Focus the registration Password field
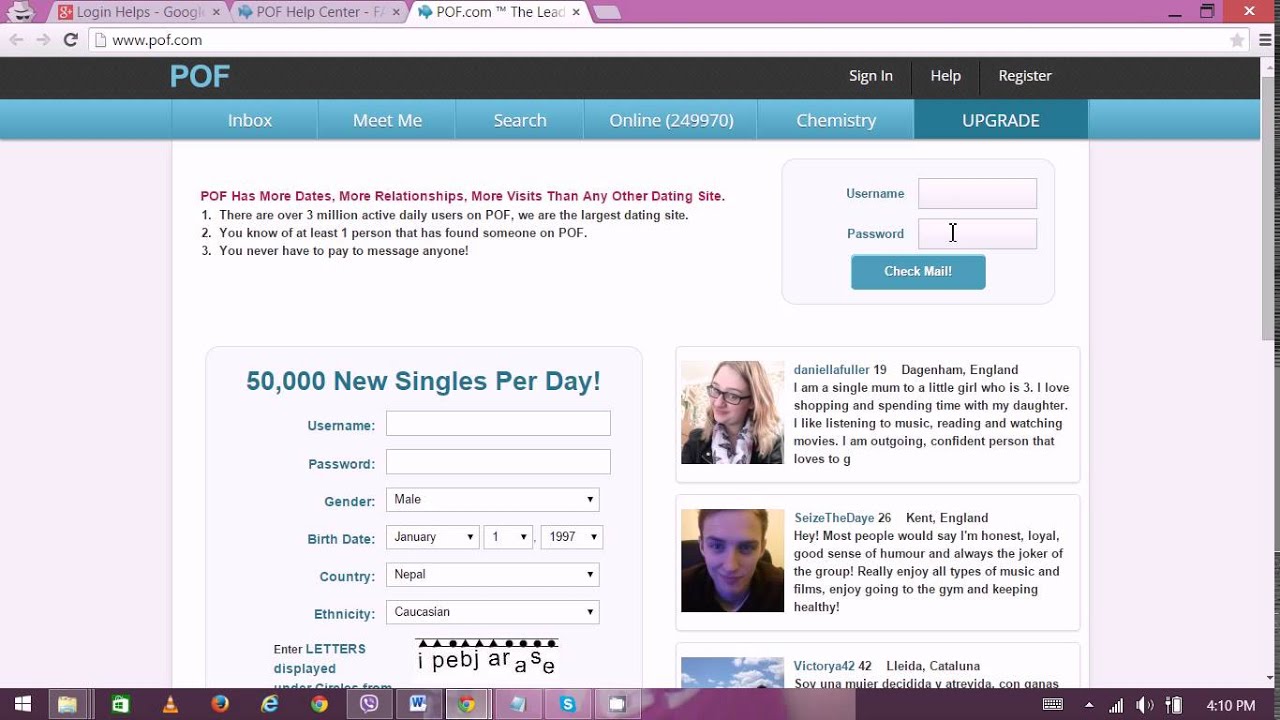The width and height of the screenshot is (1280, 720). [x=498, y=461]
